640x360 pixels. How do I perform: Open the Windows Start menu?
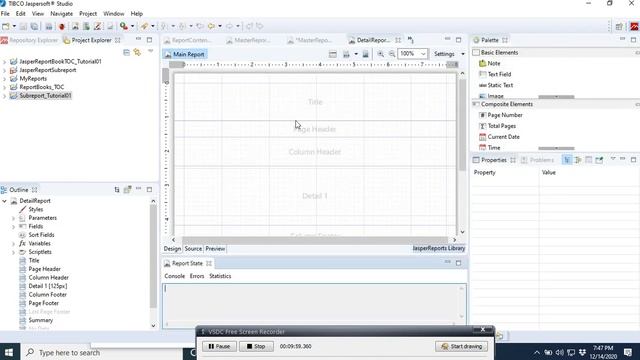(x=9, y=352)
